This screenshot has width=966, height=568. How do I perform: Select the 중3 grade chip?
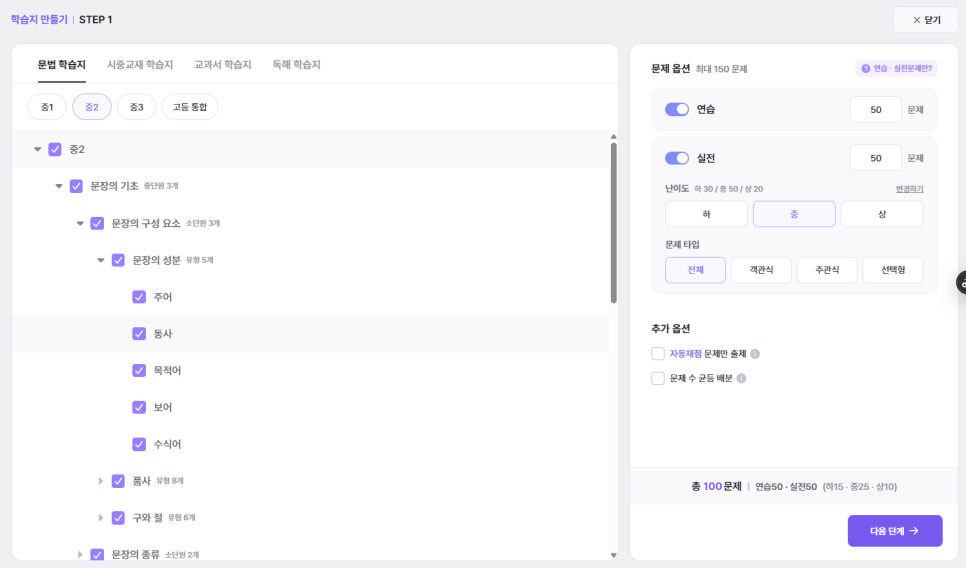pos(137,107)
